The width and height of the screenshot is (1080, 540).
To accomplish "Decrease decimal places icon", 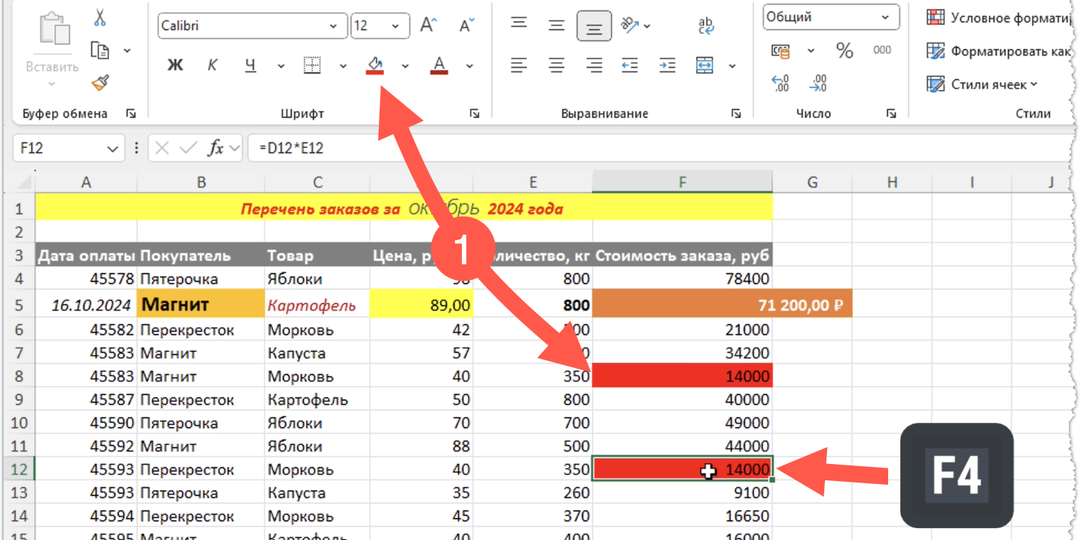I will click(x=818, y=83).
